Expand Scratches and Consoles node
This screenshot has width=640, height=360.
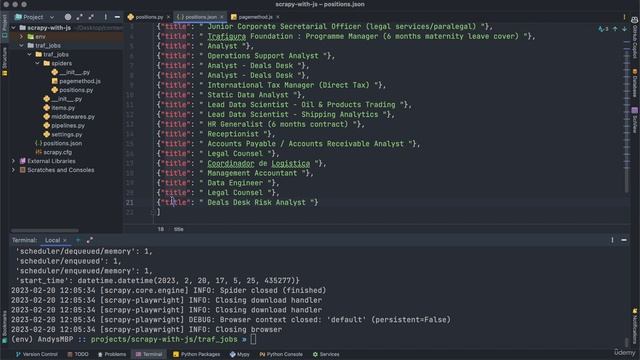(13, 170)
